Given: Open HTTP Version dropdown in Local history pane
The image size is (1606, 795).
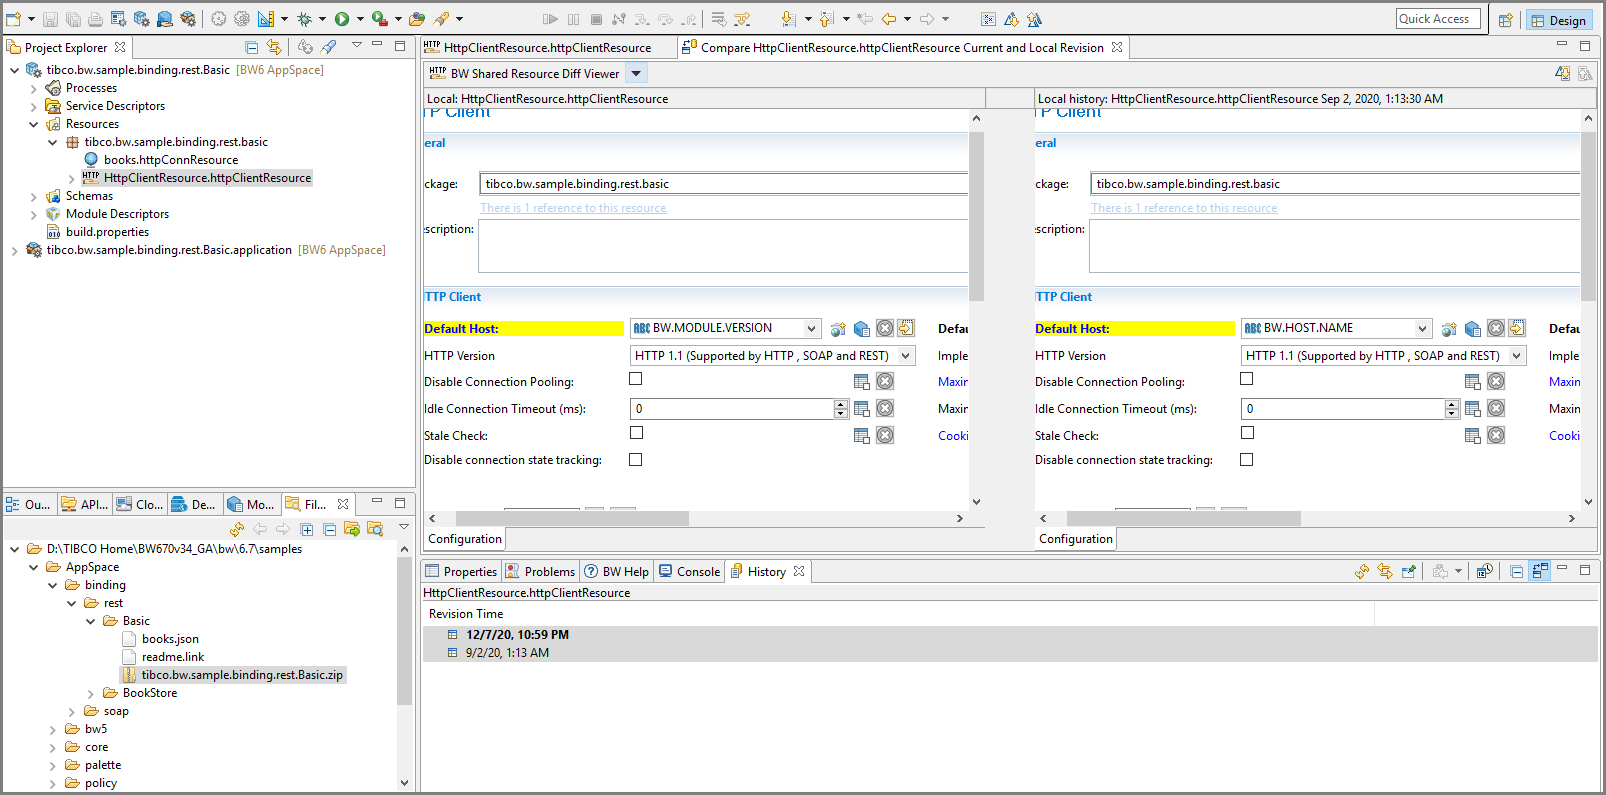Looking at the screenshot, I should (1516, 356).
